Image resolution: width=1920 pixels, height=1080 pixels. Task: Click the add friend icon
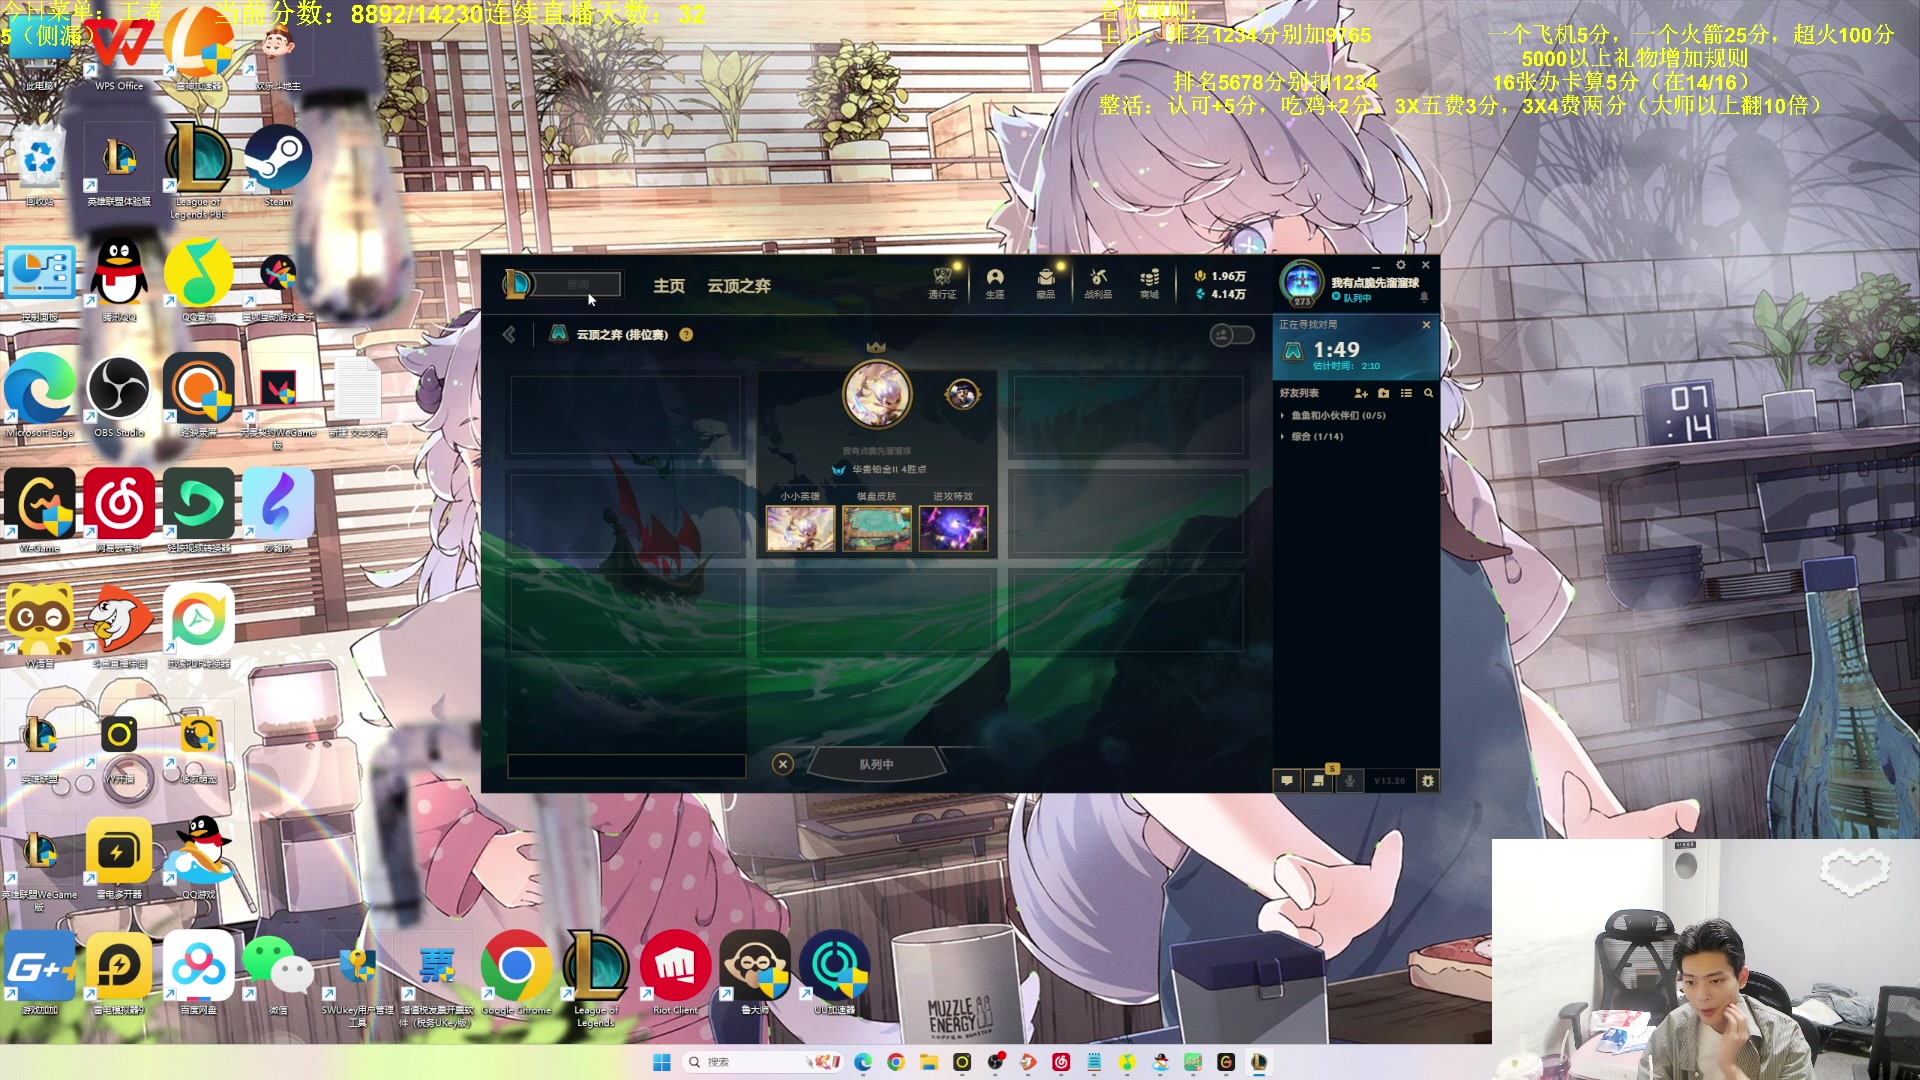(x=1360, y=393)
